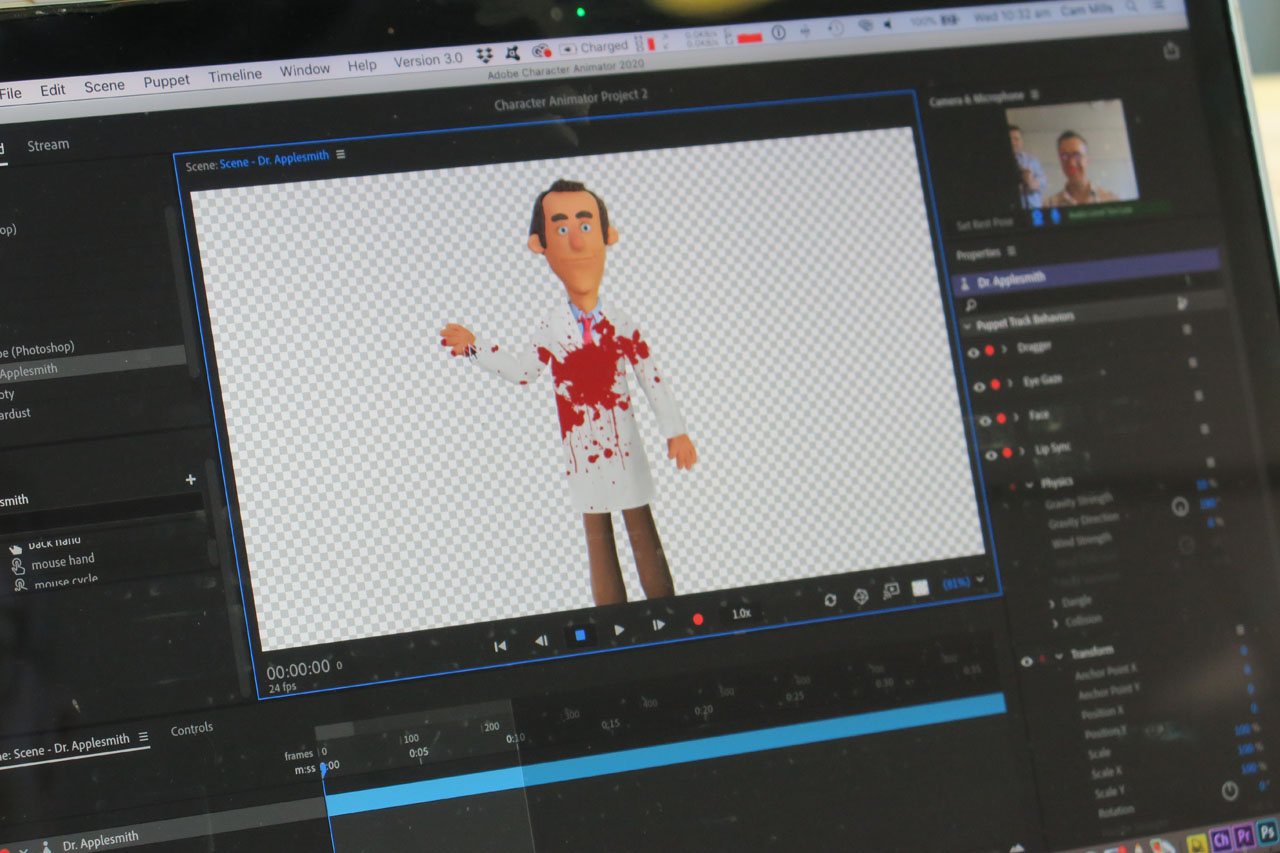
Task: Open the Controls panel tab
Action: [x=192, y=729]
